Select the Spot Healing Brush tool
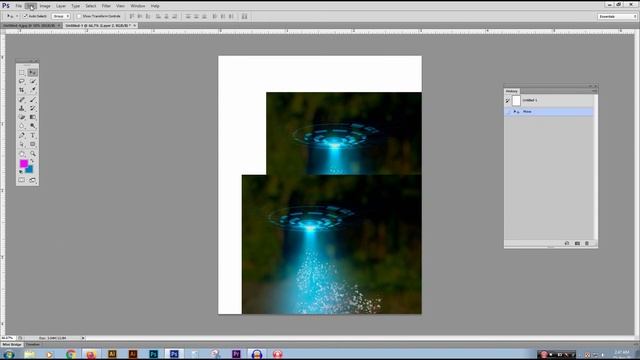This screenshot has width=640, height=360. [x=22, y=100]
